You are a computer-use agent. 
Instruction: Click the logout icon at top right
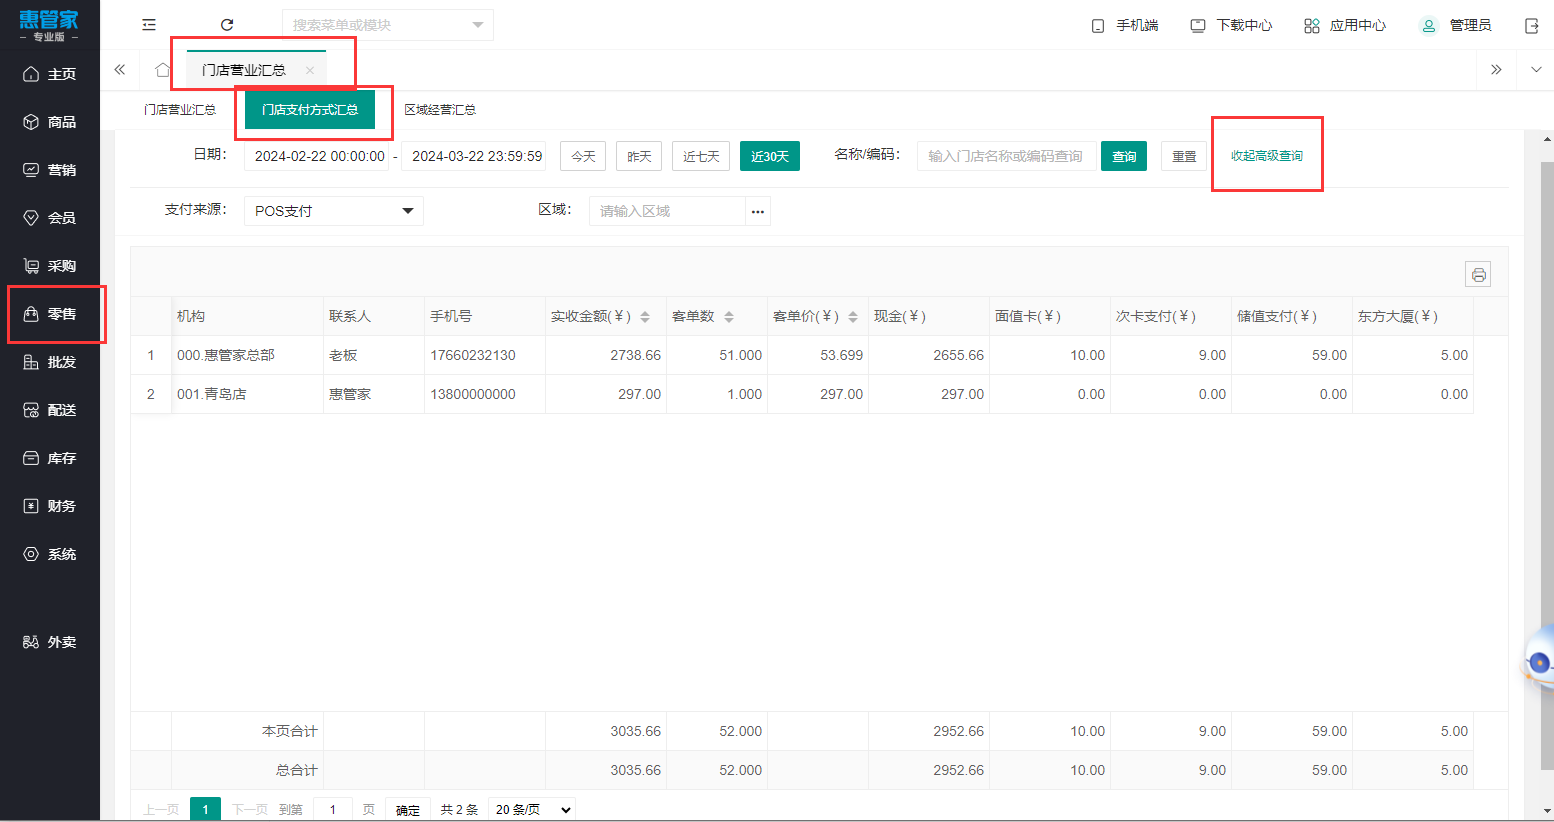pyautogui.click(x=1531, y=25)
